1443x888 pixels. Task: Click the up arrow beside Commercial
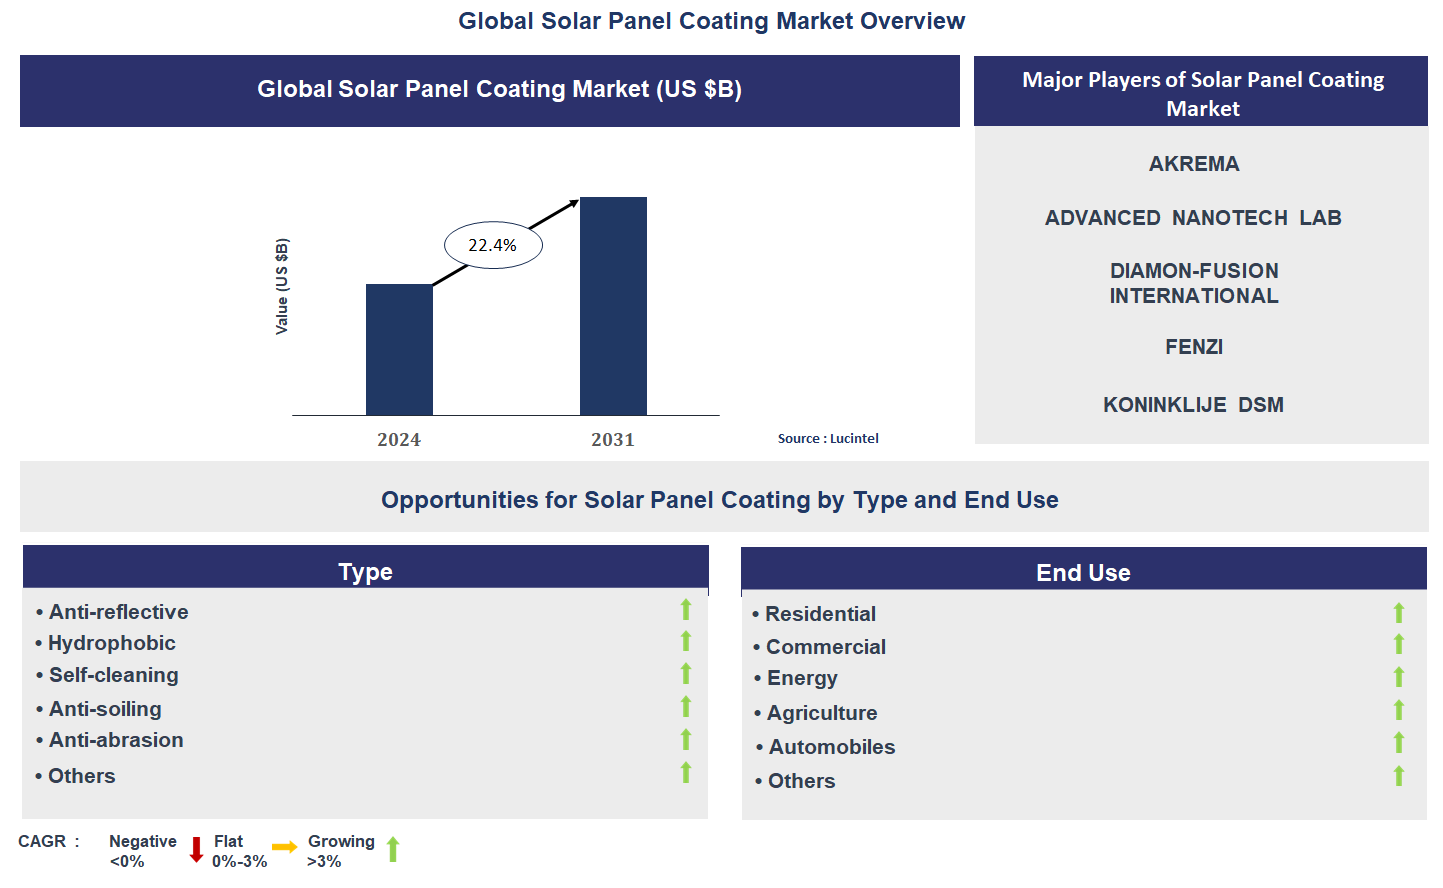pos(1399,645)
